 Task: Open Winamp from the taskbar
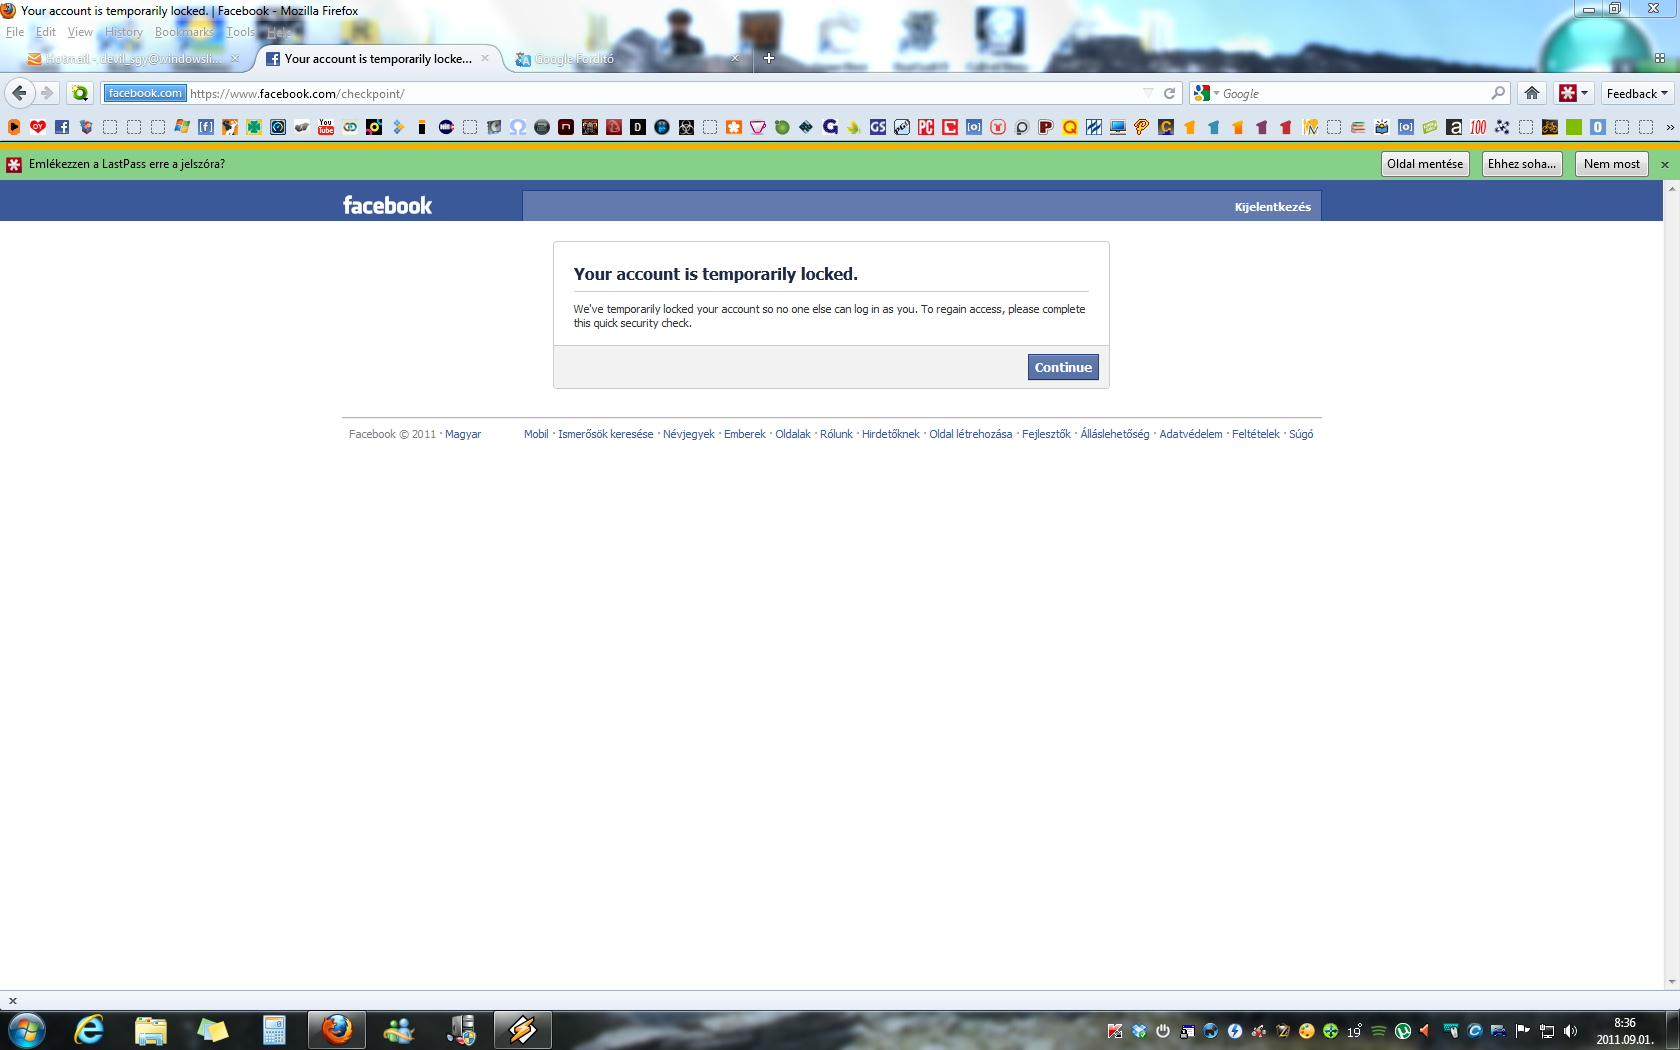[x=522, y=1030]
